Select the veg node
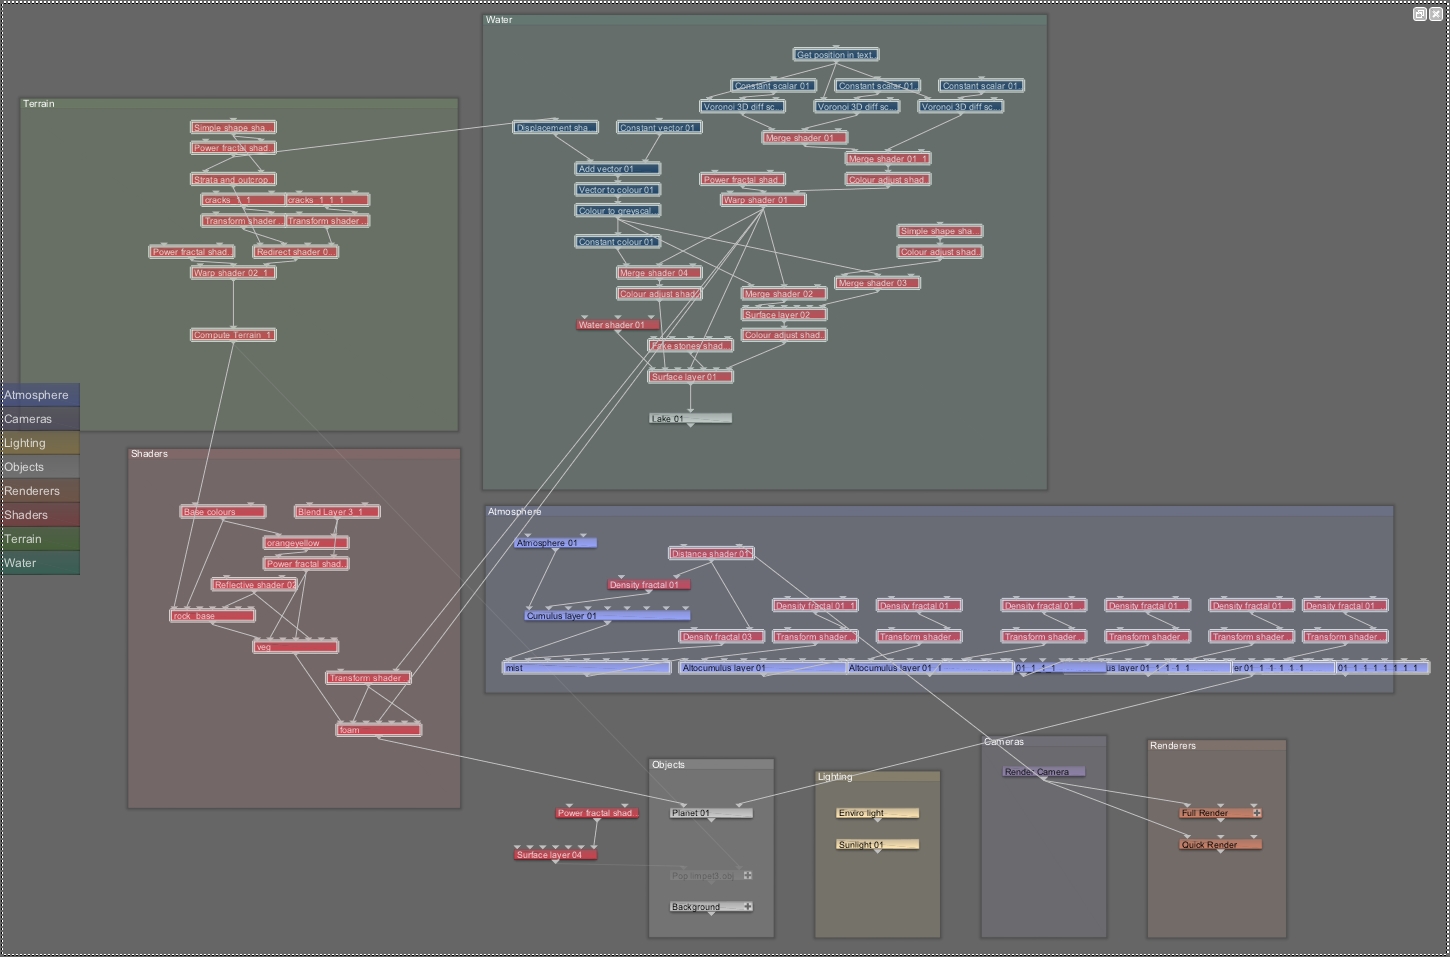 [296, 647]
